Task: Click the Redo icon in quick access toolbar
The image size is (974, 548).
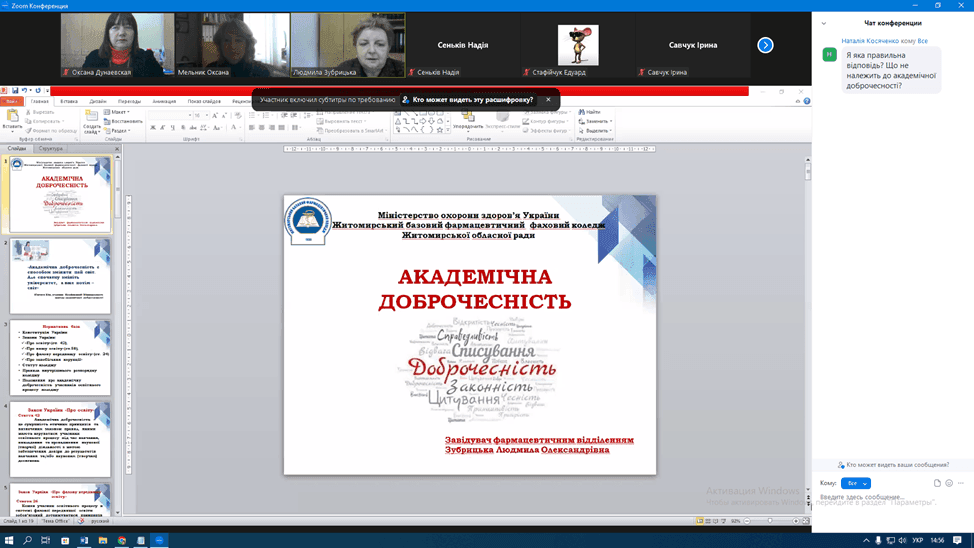Action: [38, 91]
